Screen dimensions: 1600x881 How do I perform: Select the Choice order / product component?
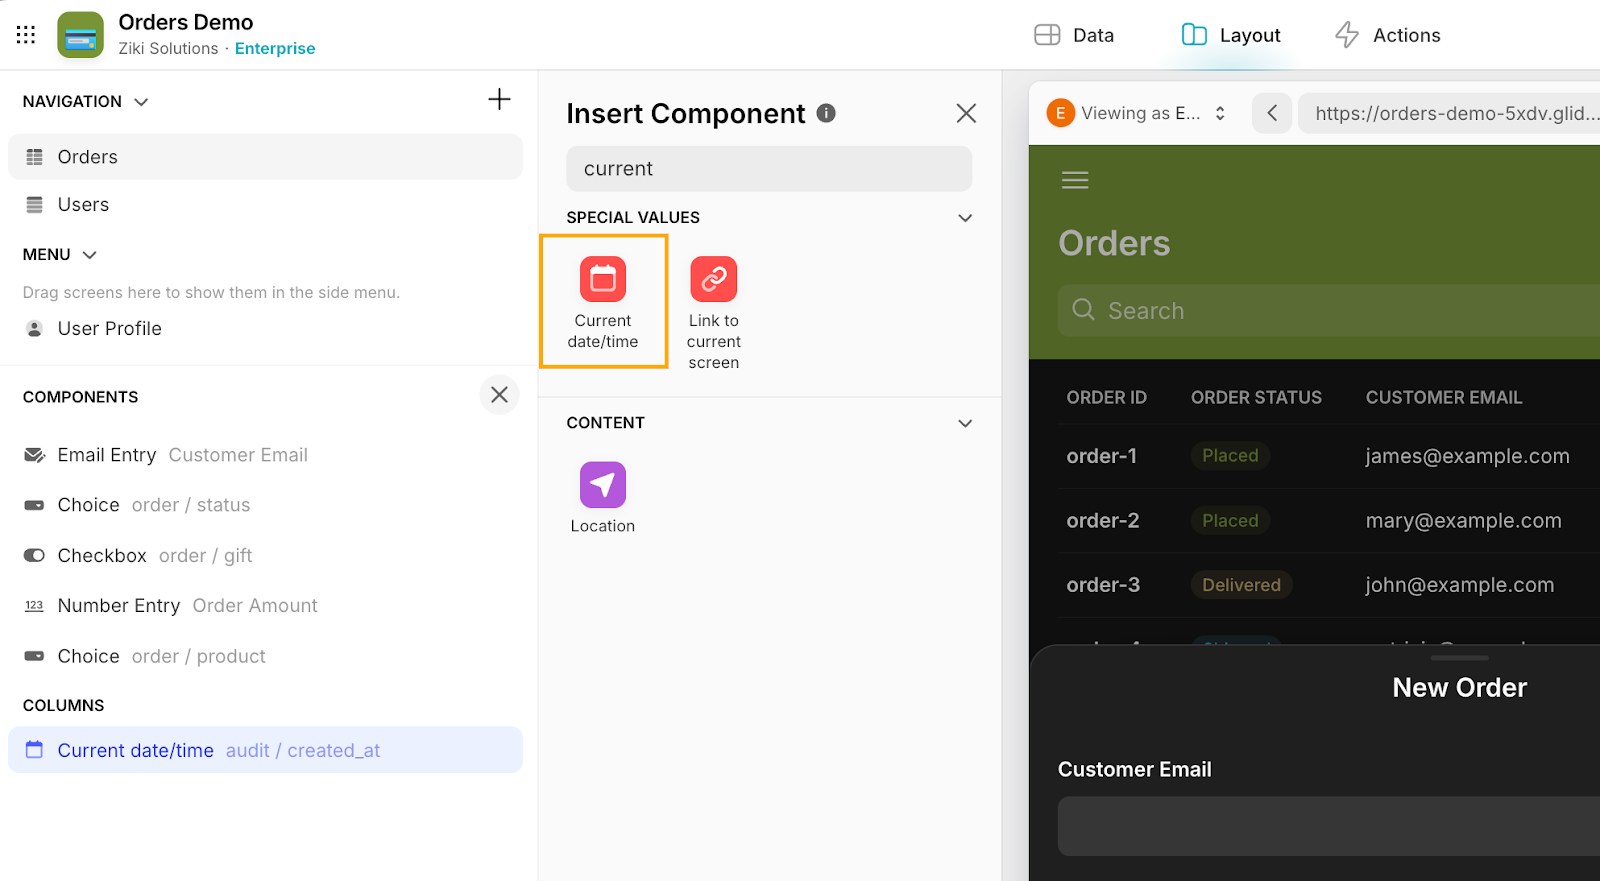(265, 656)
